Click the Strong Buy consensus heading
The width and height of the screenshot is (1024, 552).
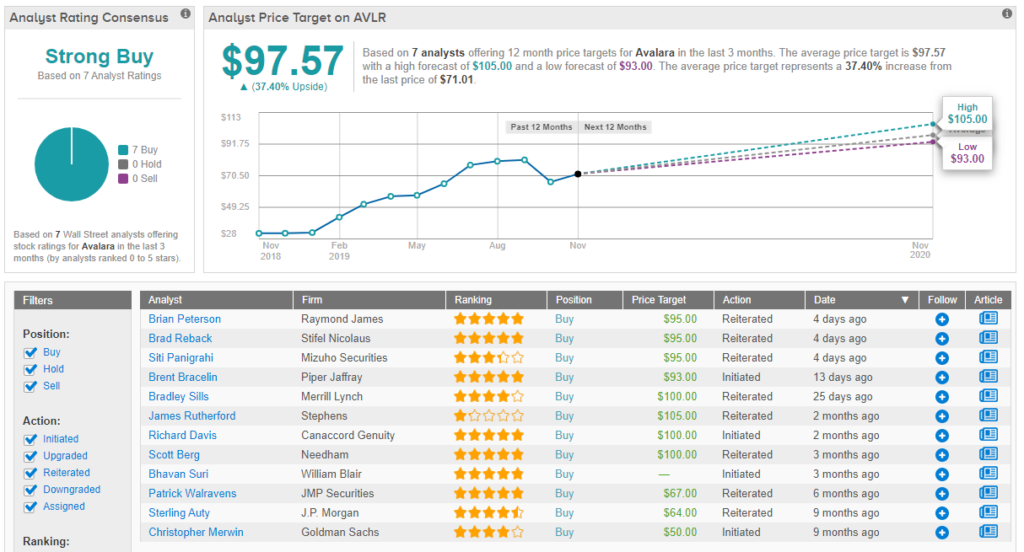pos(99,57)
